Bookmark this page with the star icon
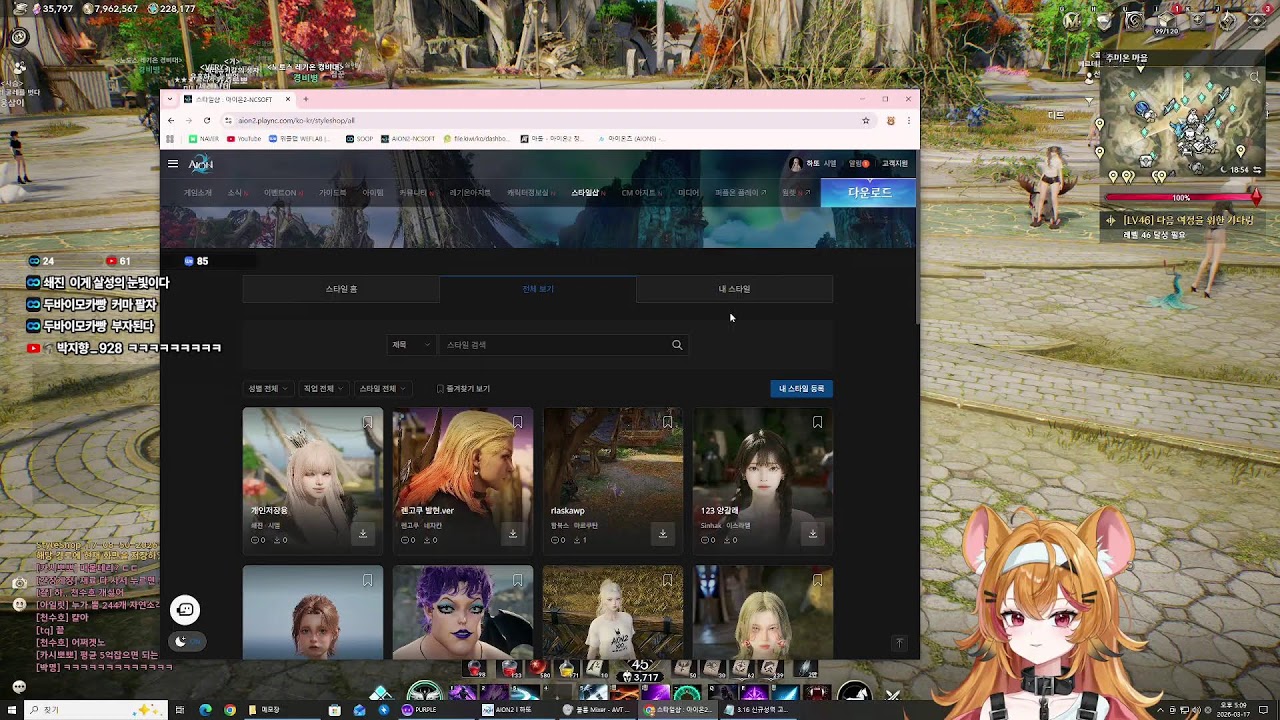This screenshot has height=720, width=1280. click(866, 120)
